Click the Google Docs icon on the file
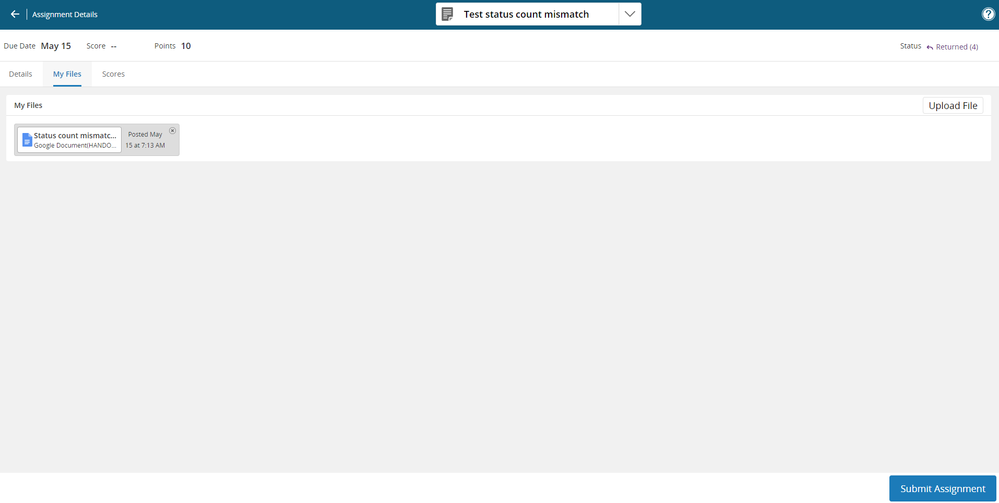 click(x=27, y=140)
